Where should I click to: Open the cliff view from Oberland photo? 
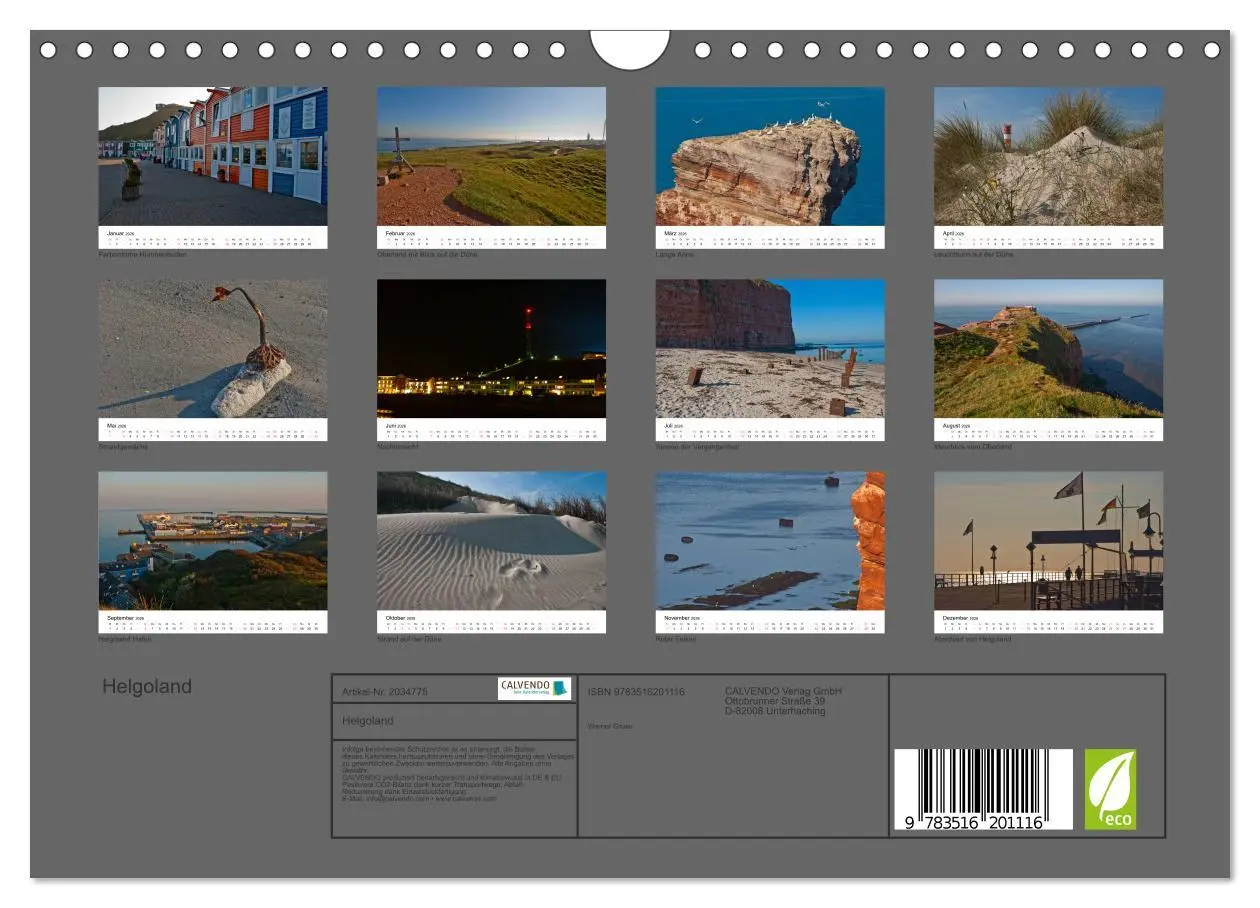pos(1048,348)
